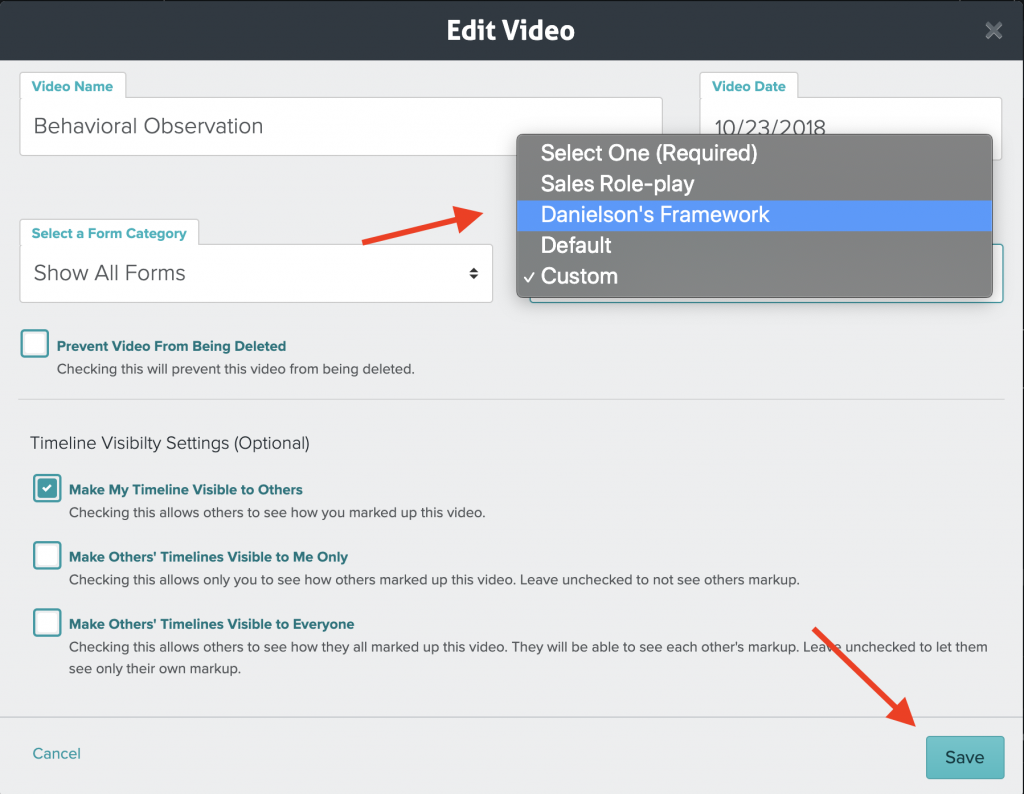Enable Prevent Video From Being Deleted checkbox
This screenshot has width=1024, height=794.
(35, 343)
